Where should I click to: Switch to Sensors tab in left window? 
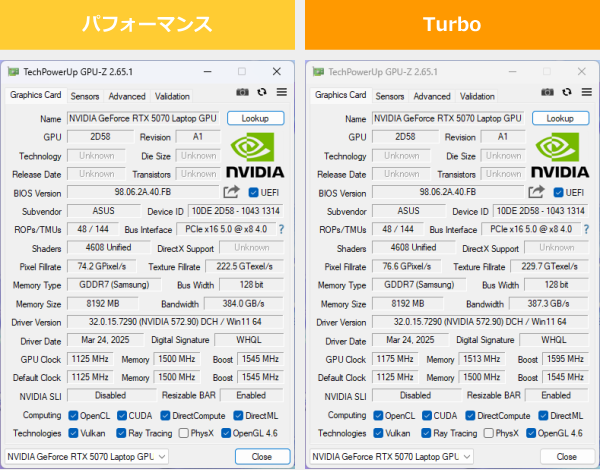85,96
